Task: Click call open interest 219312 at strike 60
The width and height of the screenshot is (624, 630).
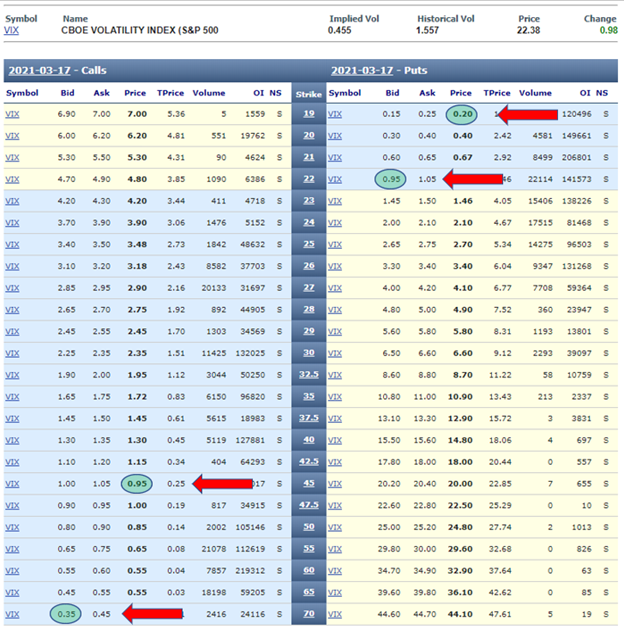Action: pos(250,571)
